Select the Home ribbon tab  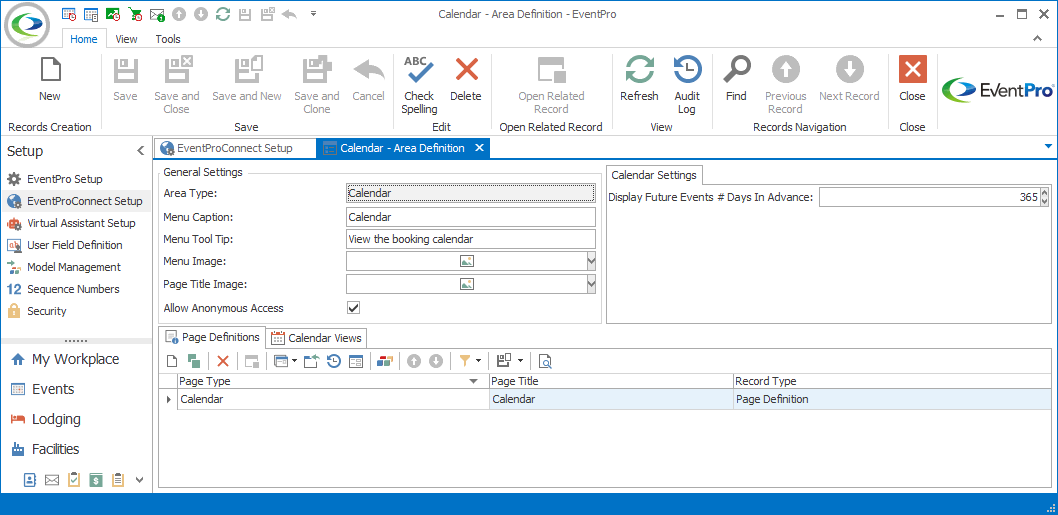pyautogui.click(x=84, y=39)
